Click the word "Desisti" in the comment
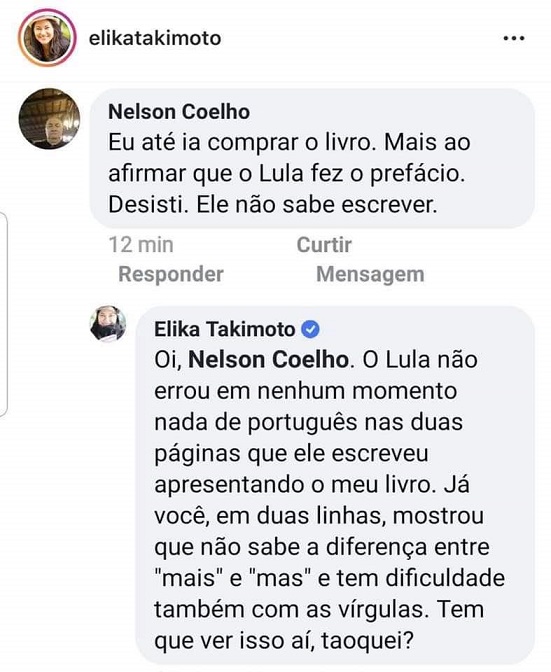This screenshot has height=672, width=551. click(148, 205)
